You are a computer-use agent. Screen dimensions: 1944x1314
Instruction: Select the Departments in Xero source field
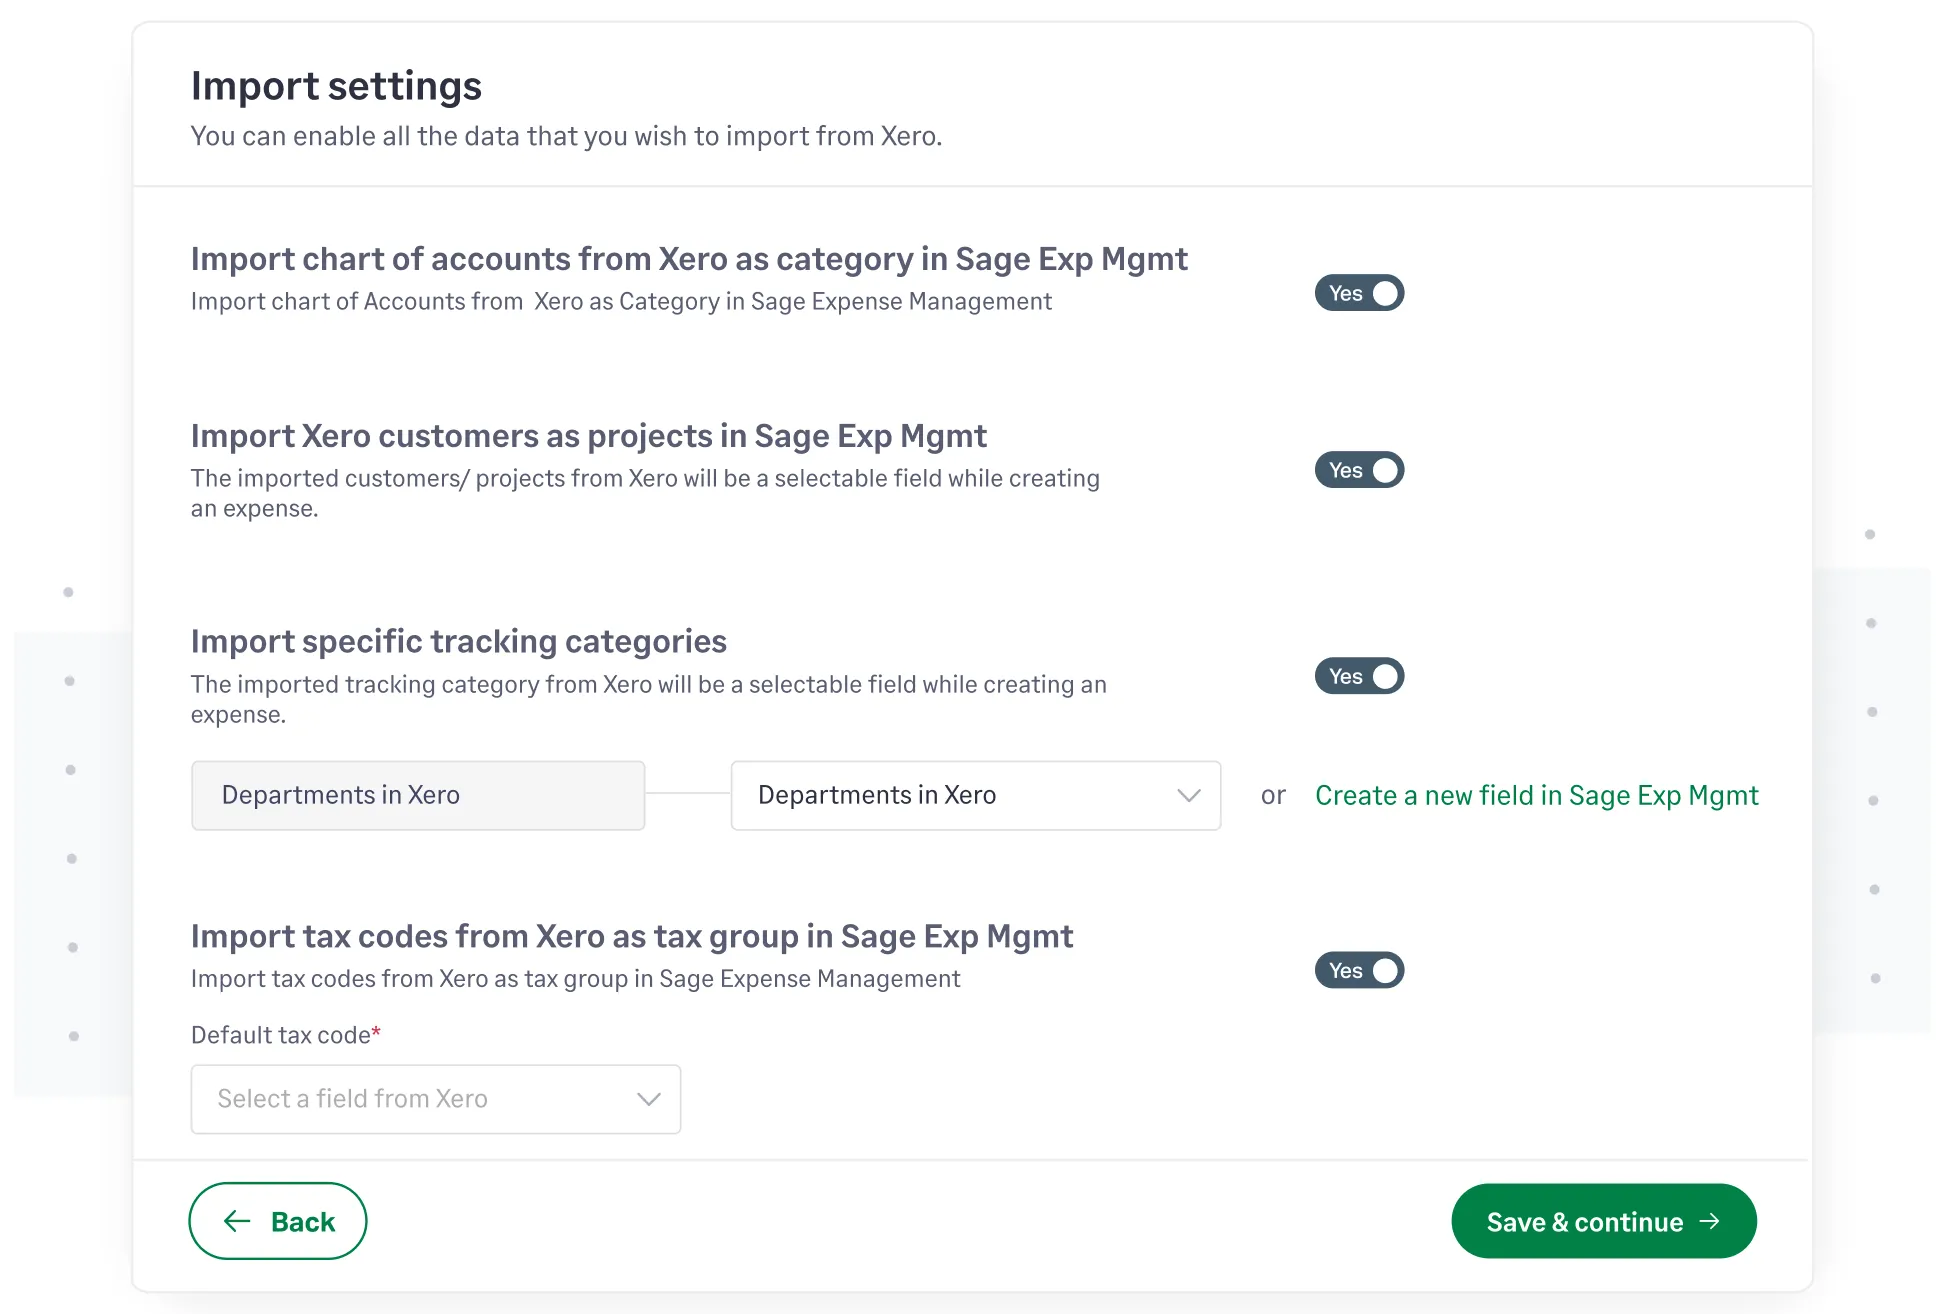tap(417, 795)
